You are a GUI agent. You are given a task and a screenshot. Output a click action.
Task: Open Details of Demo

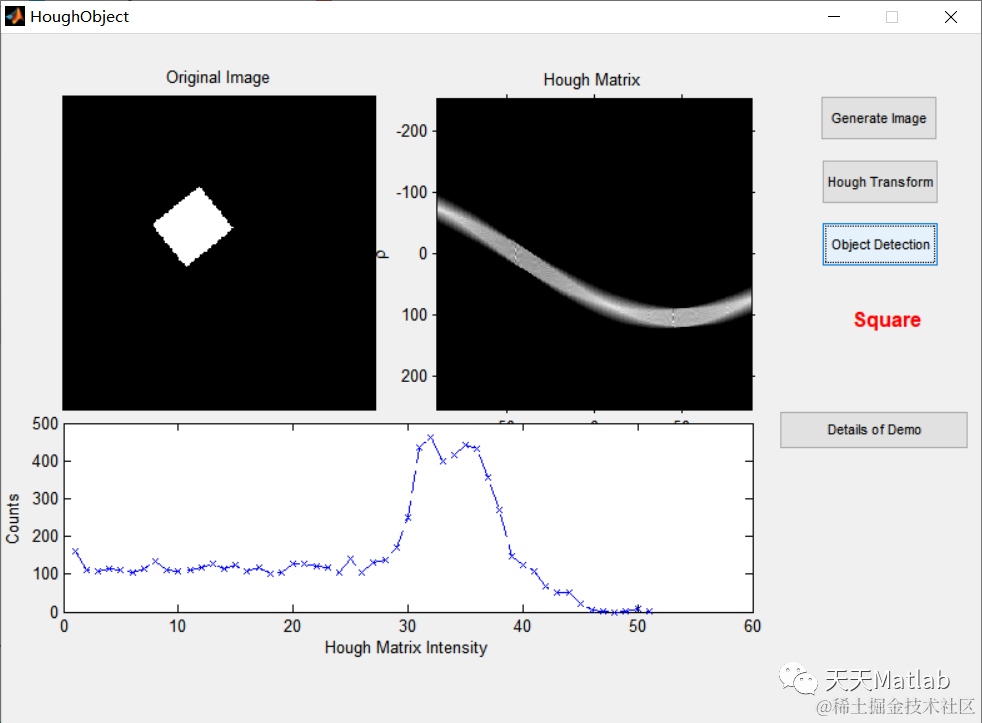coord(874,430)
